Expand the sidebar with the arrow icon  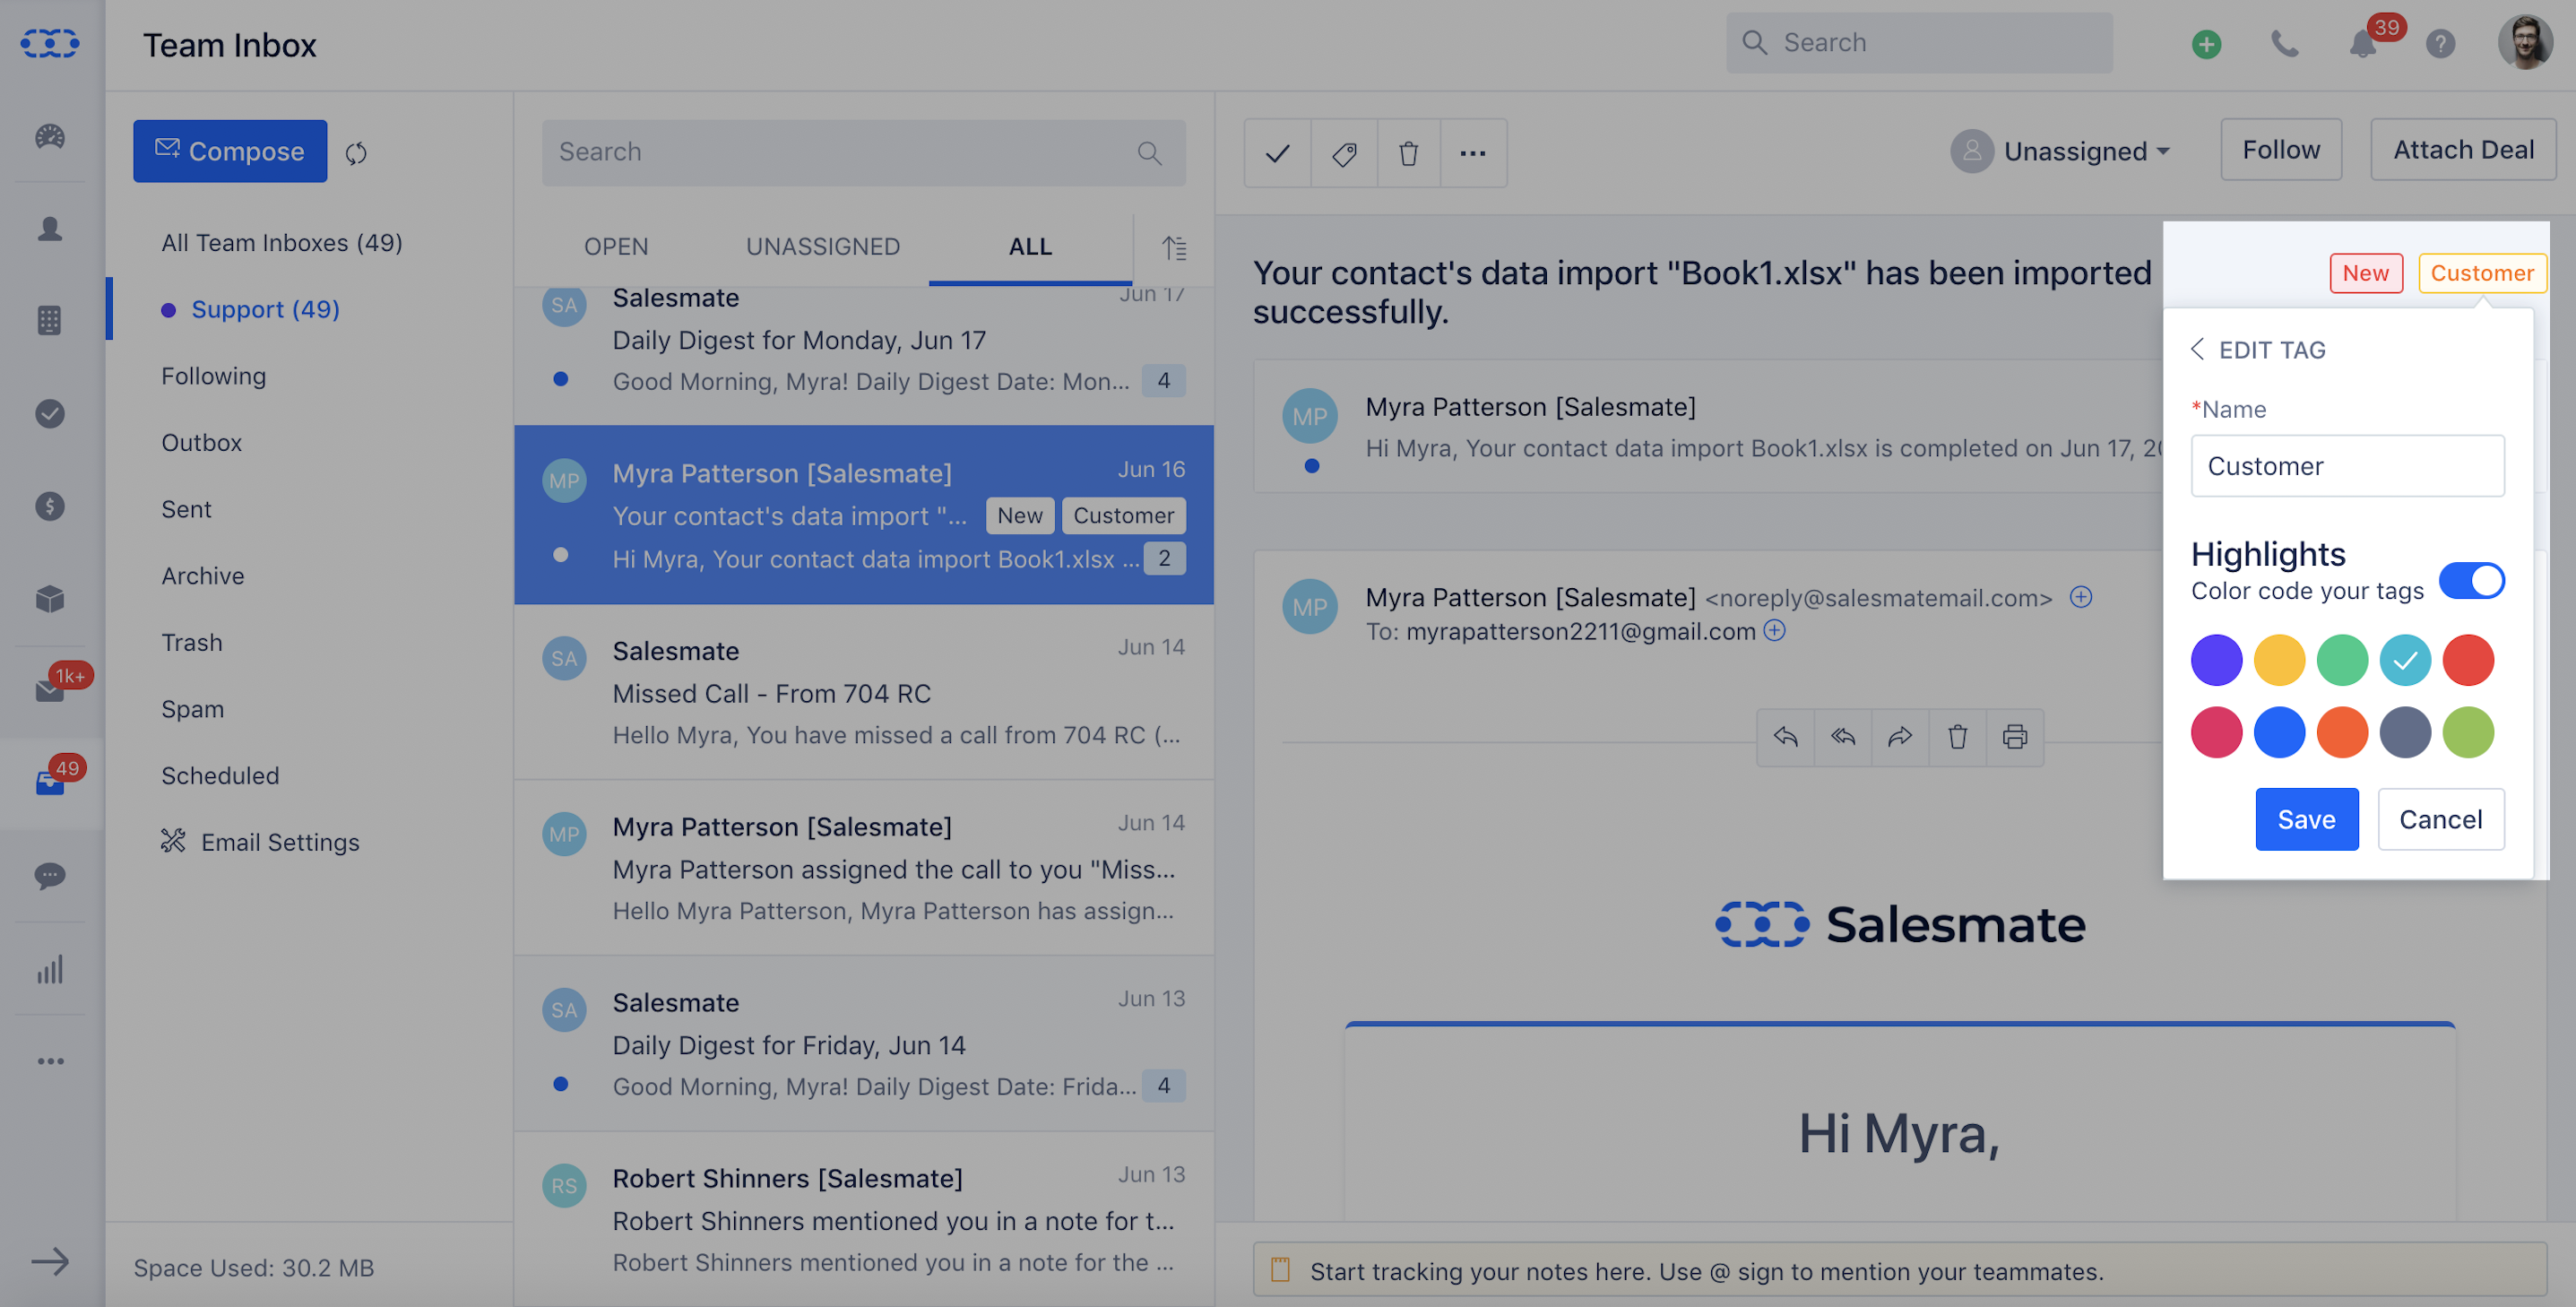[x=50, y=1261]
